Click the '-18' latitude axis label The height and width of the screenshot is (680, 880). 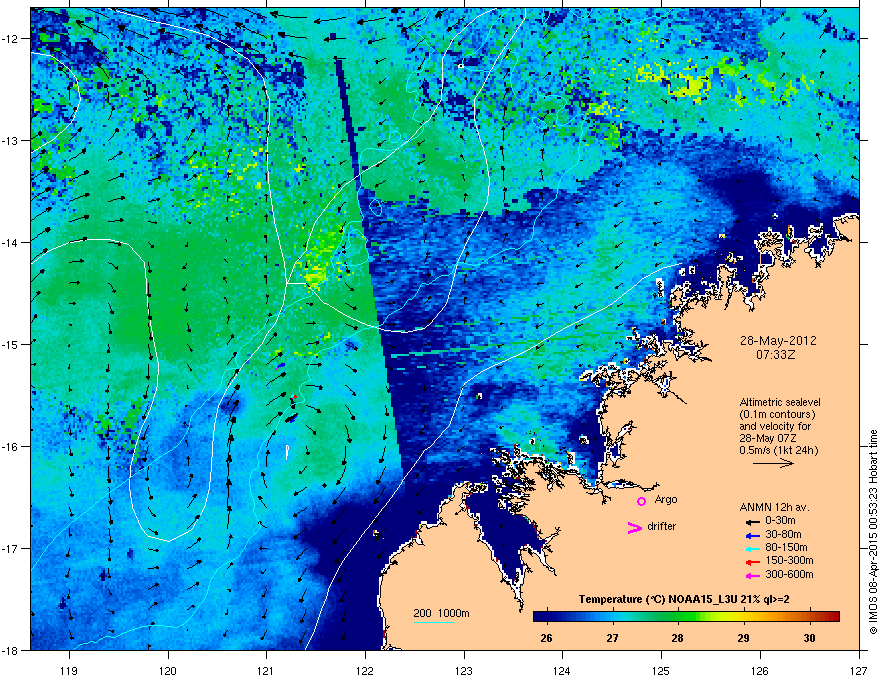coord(10,651)
